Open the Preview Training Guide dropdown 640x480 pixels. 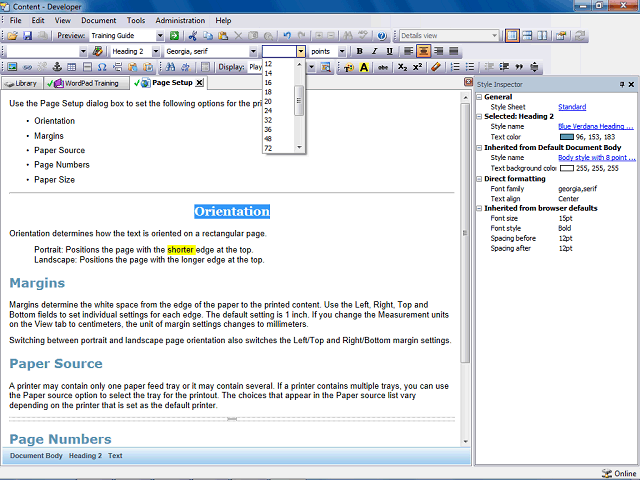(160, 36)
